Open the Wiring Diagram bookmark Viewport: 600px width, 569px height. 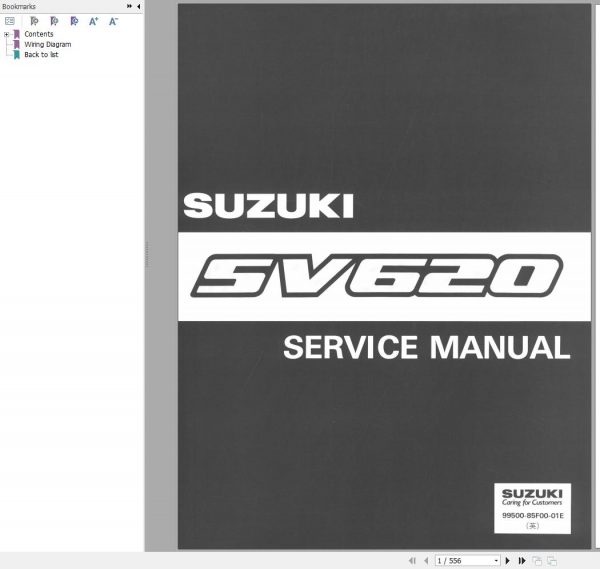[48, 44]
